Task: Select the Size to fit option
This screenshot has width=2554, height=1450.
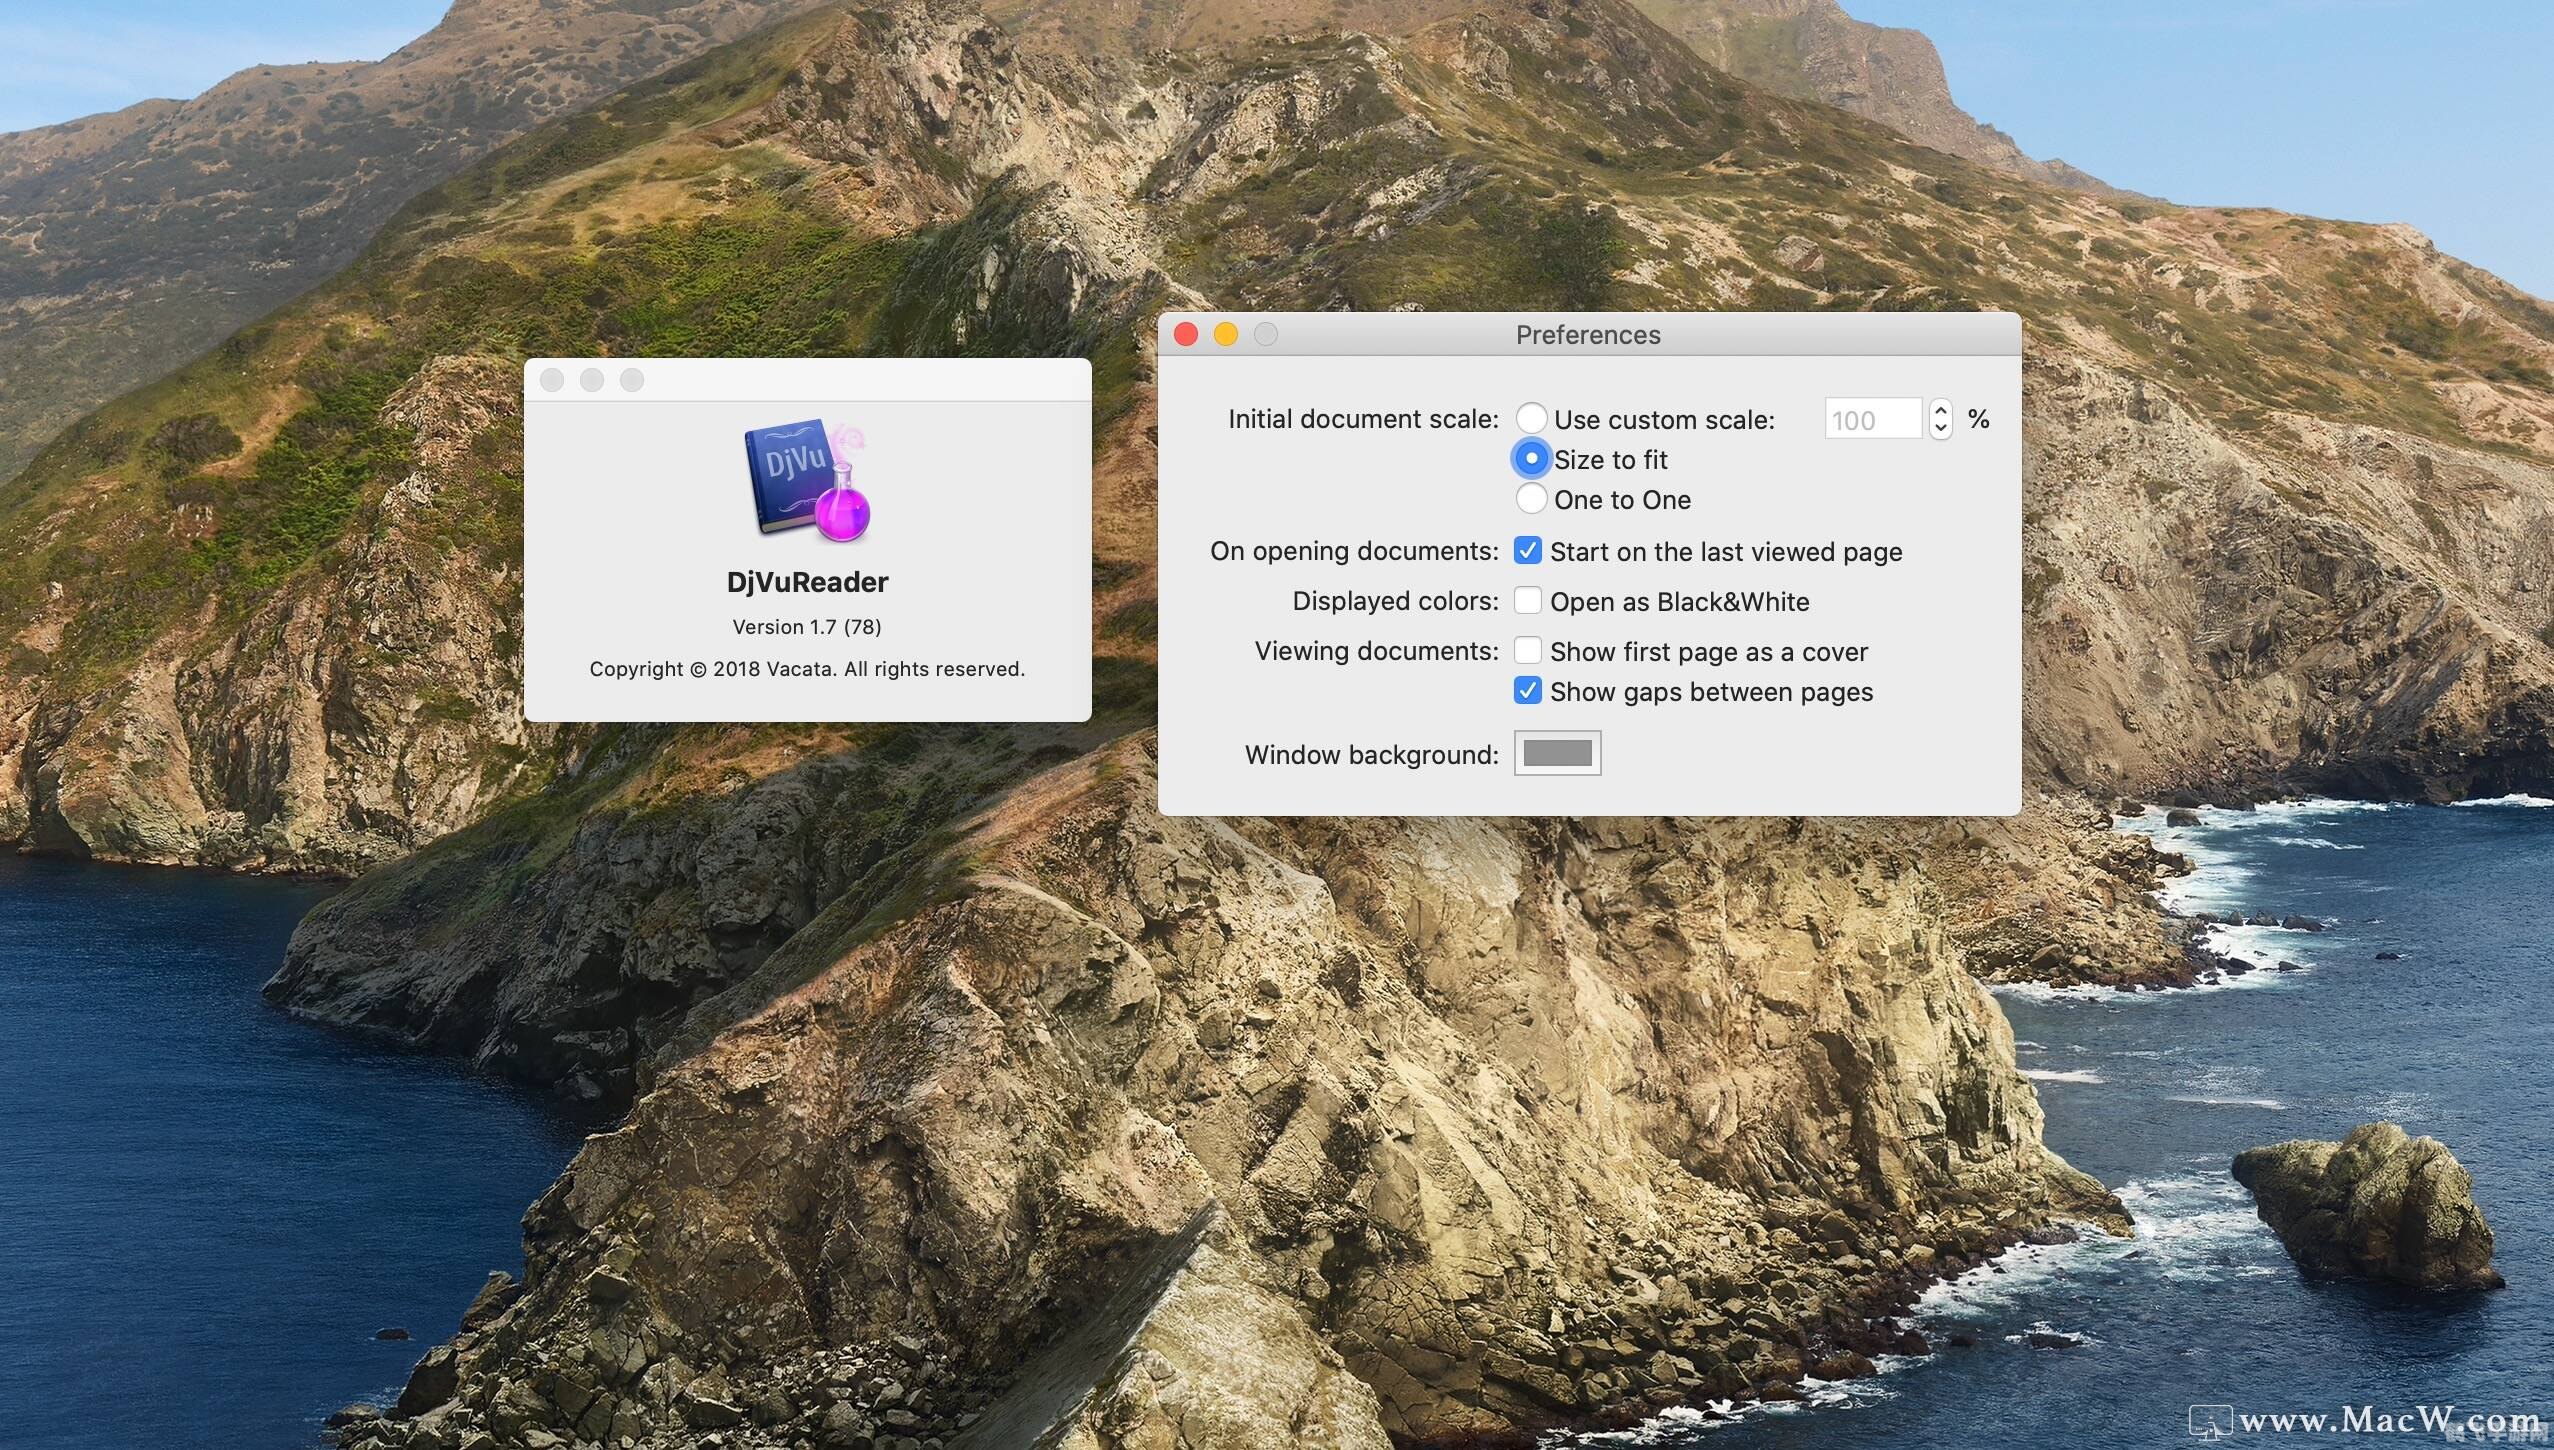Action: click(1531, 459)
